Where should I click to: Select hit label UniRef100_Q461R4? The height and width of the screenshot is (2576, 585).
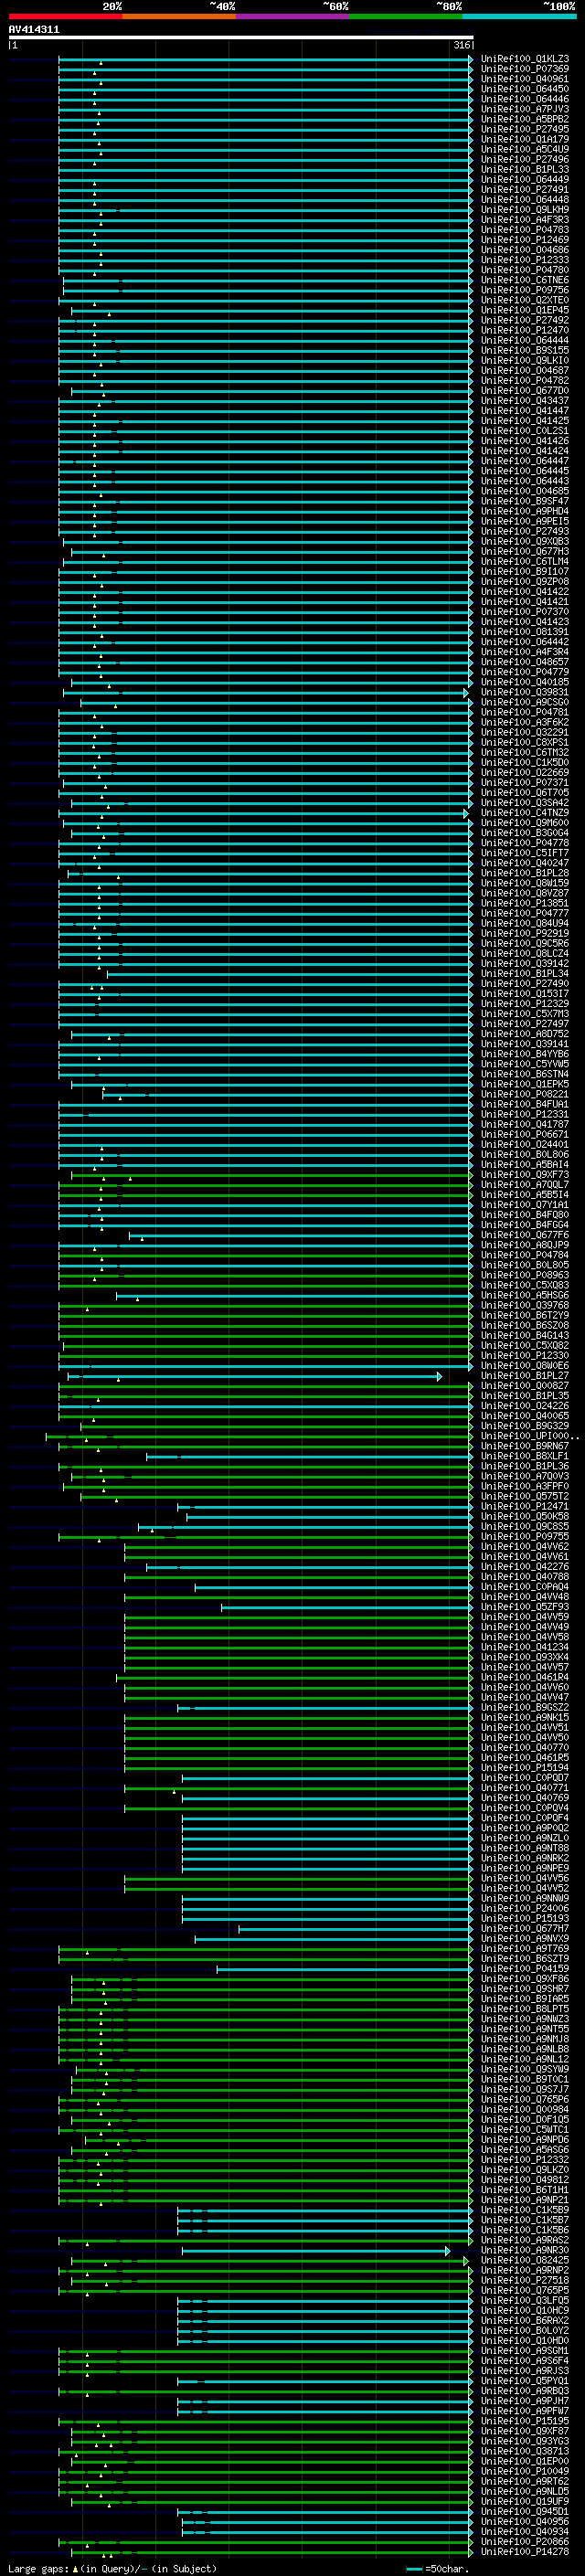point(525,1678)
